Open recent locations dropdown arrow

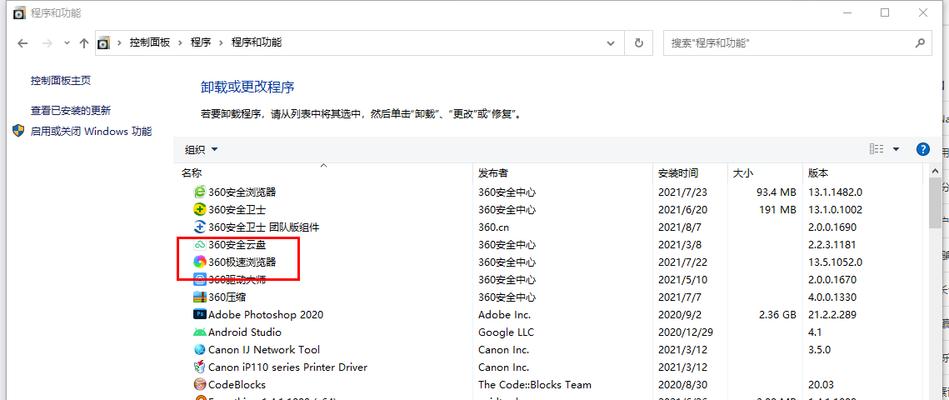point(67,43)
